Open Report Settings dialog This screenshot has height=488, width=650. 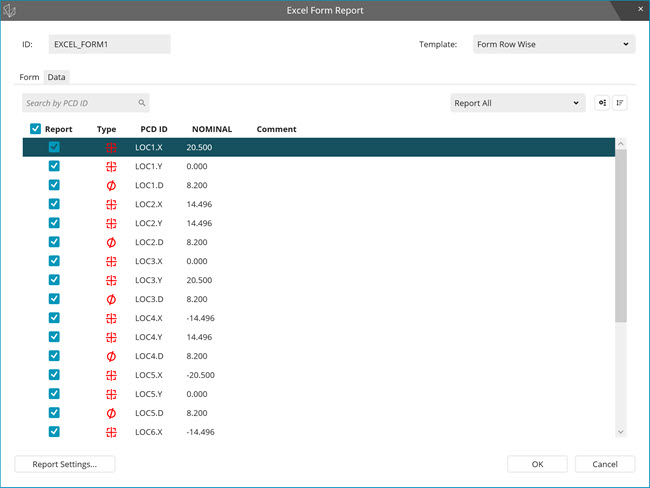(x=65, y=464)
